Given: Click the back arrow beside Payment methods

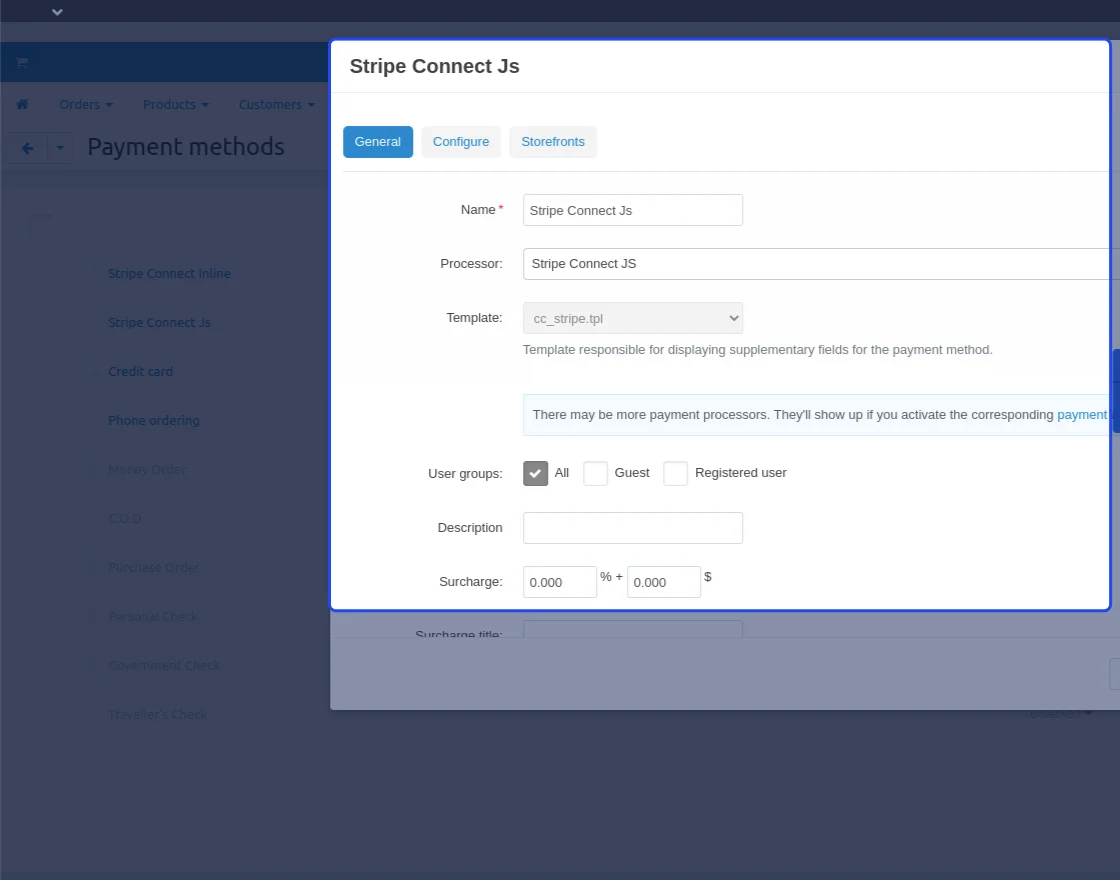Looking at the screenshot, I should click(27, 148).
